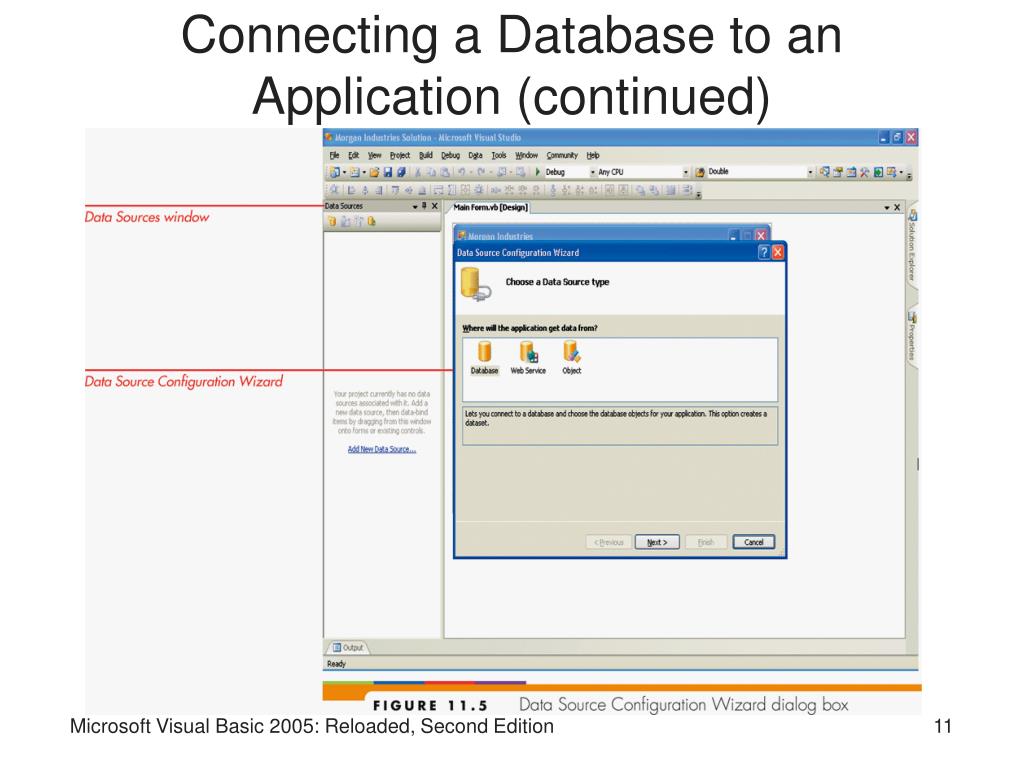
Task: Open Toolbox via hammer-wrench icon
Action: pyautogui.click(x=865, y=172)
